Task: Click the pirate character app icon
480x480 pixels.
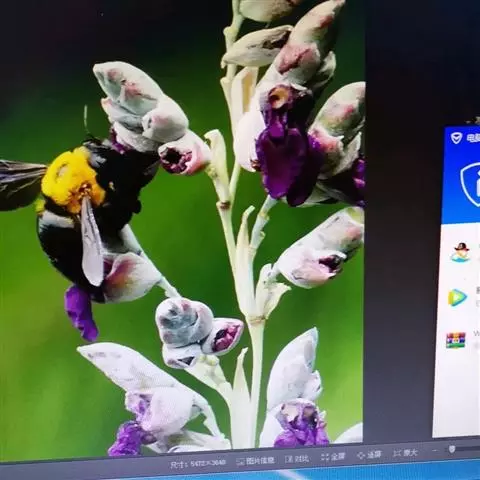Action: click(461, 252)
